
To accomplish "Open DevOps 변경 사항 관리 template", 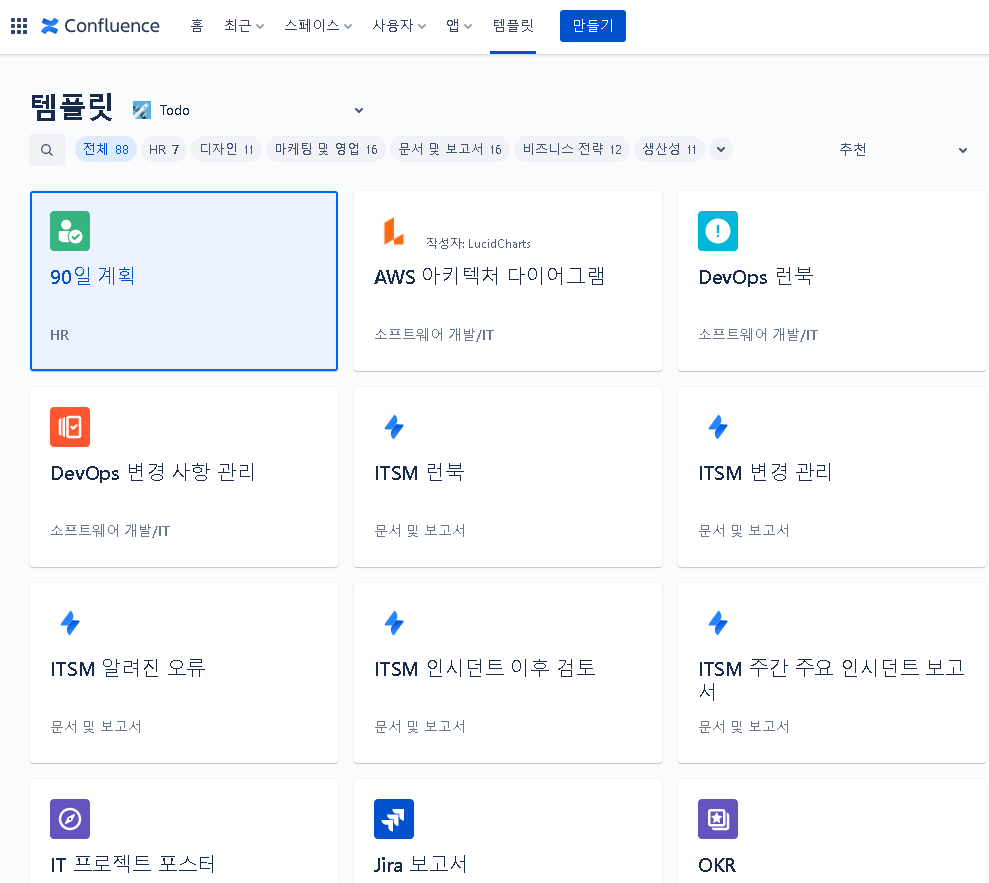I will pos(153,472).
